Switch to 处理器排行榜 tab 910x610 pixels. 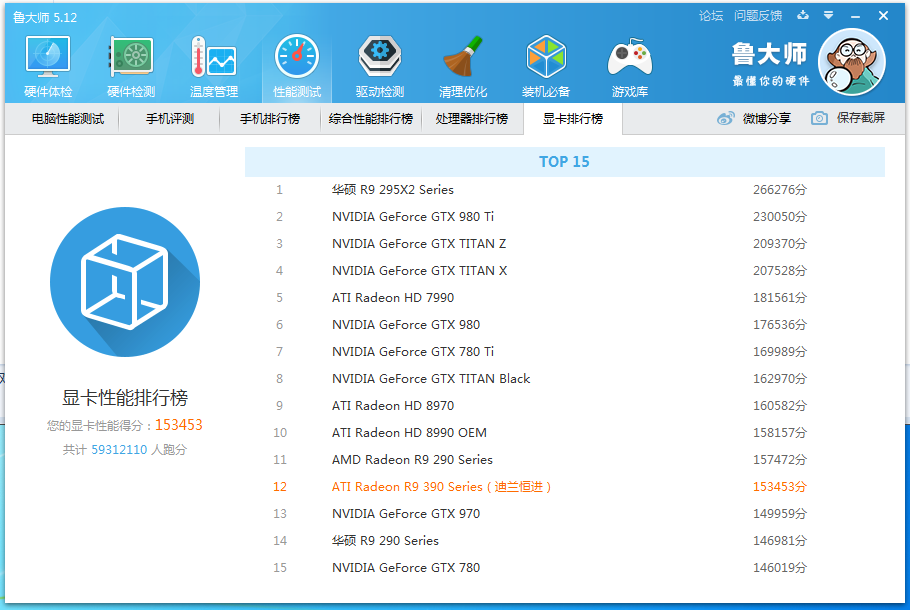(472, 119)
